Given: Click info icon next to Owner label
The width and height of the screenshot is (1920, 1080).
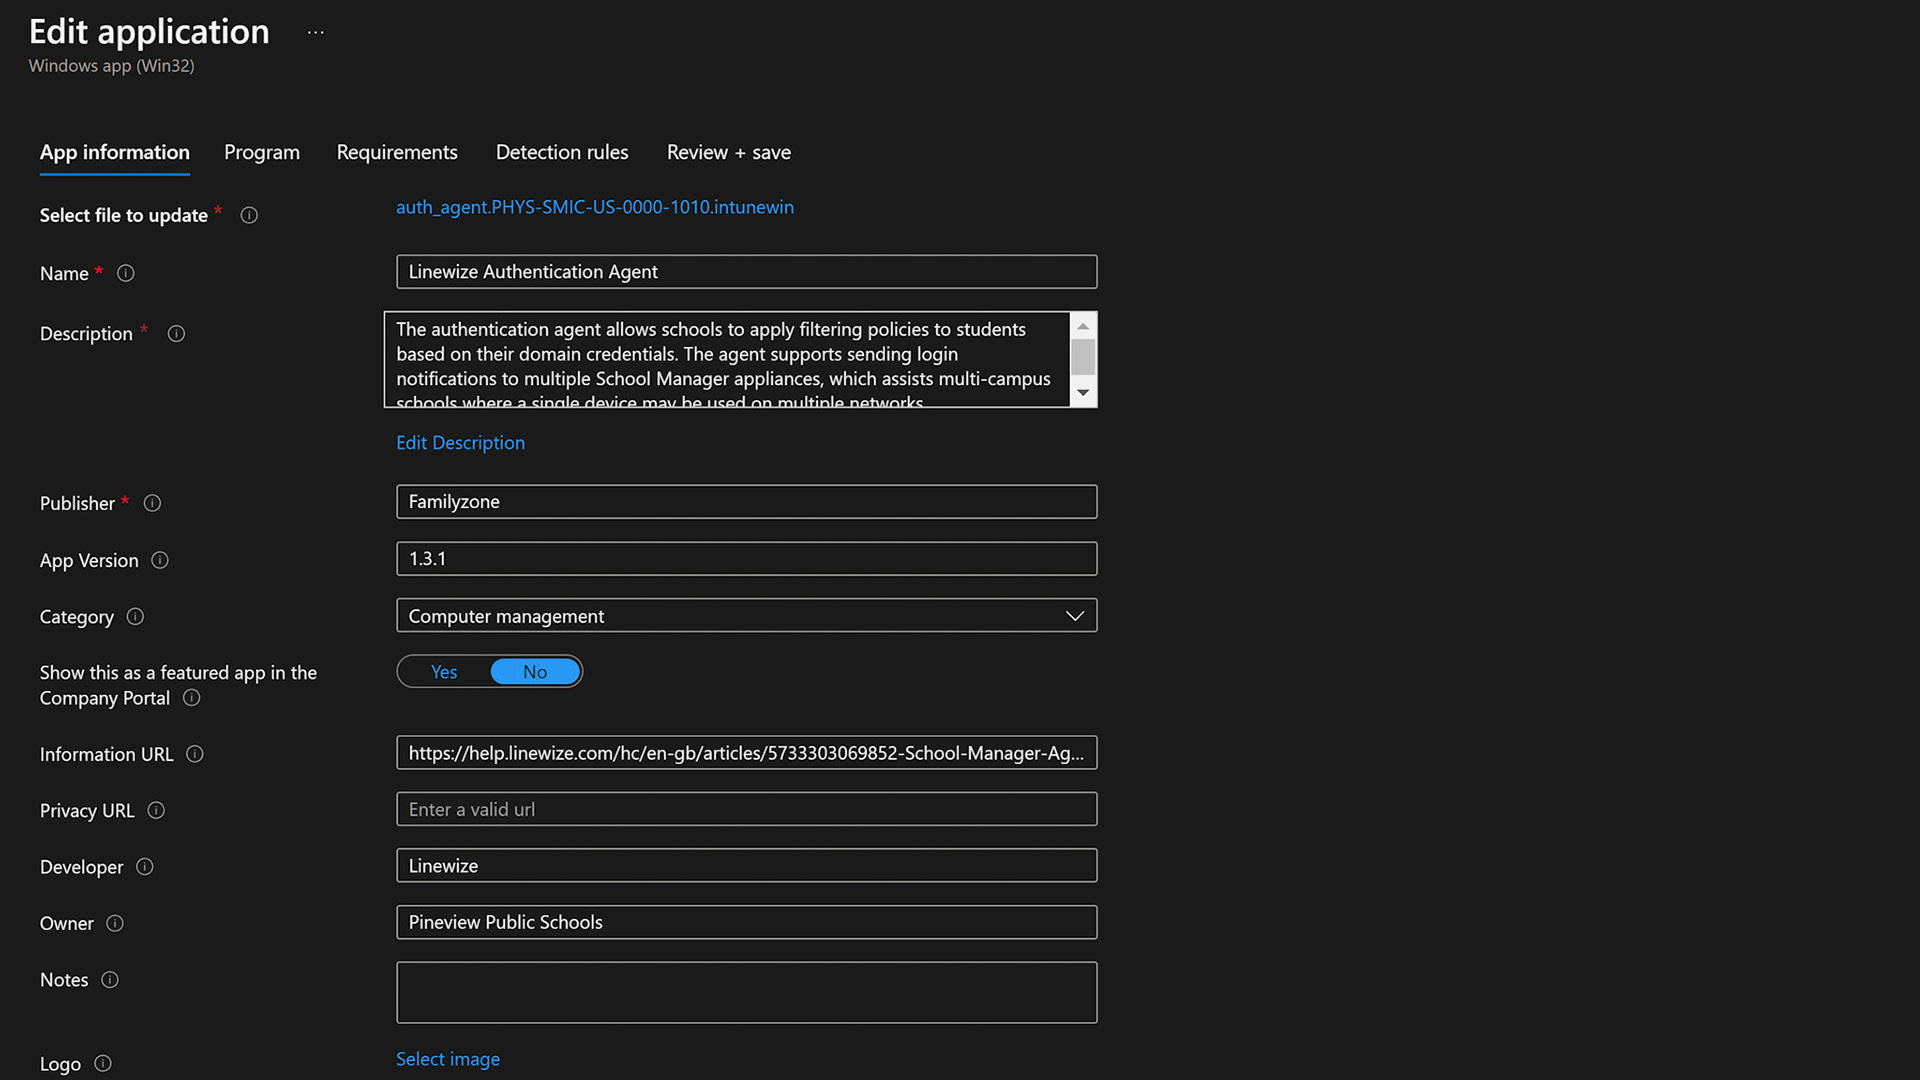Looking at the screenshot, I should pyautogui.click(x=115, y=923).
